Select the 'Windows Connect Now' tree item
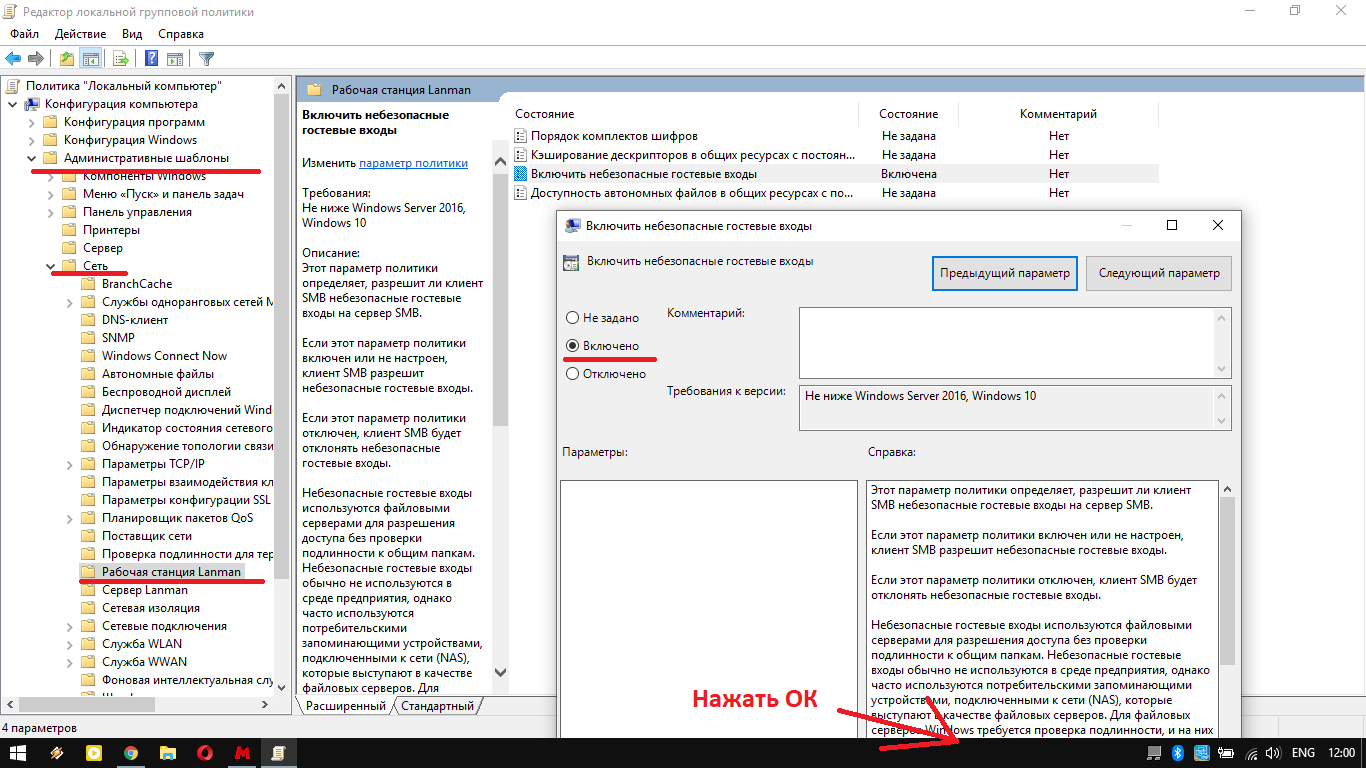Viewport: 1366px width, 768px height. click(x=164, y=356)
